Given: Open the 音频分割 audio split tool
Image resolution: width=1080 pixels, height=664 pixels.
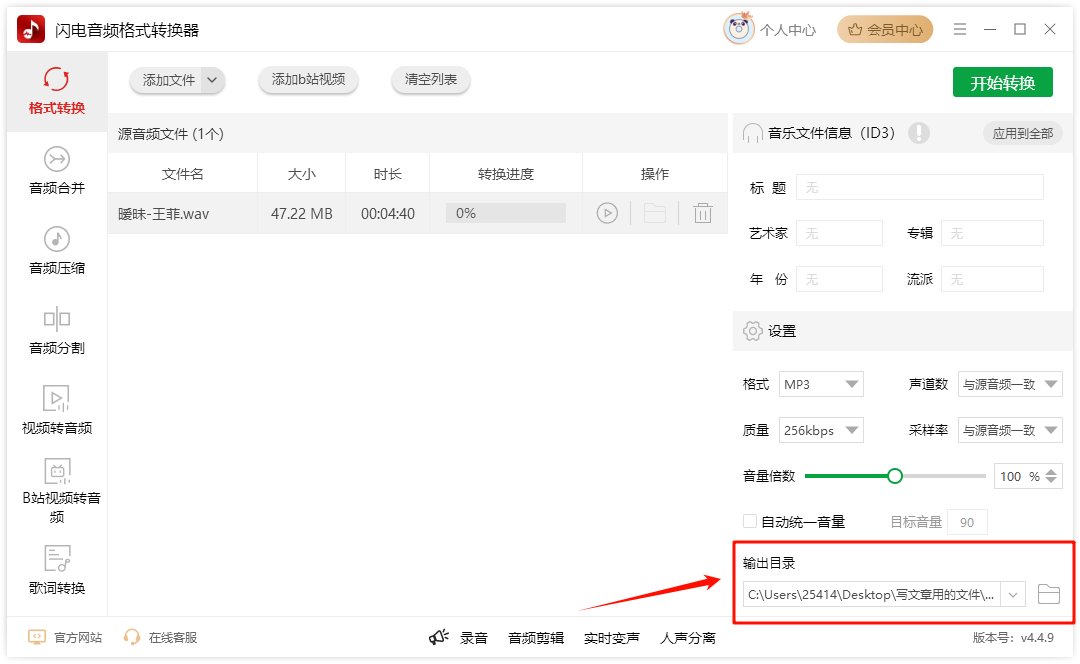Looking at the screenshot, I should [x=56, y=331].
